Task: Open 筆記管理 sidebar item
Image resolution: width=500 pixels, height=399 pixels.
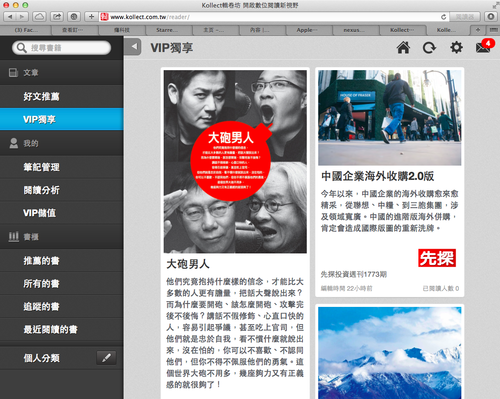Action: (62, 167)
